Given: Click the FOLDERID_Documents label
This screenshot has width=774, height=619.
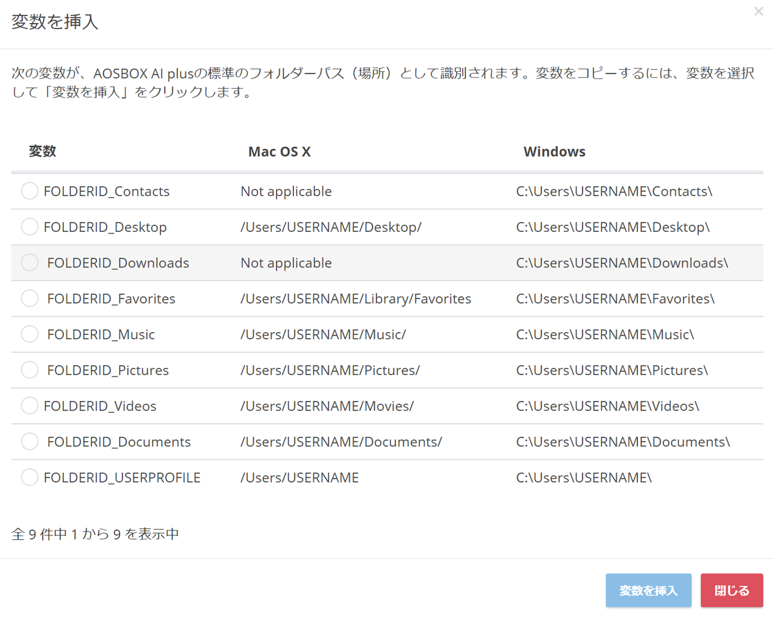Looking at the screenshot, I should [118, 442].
